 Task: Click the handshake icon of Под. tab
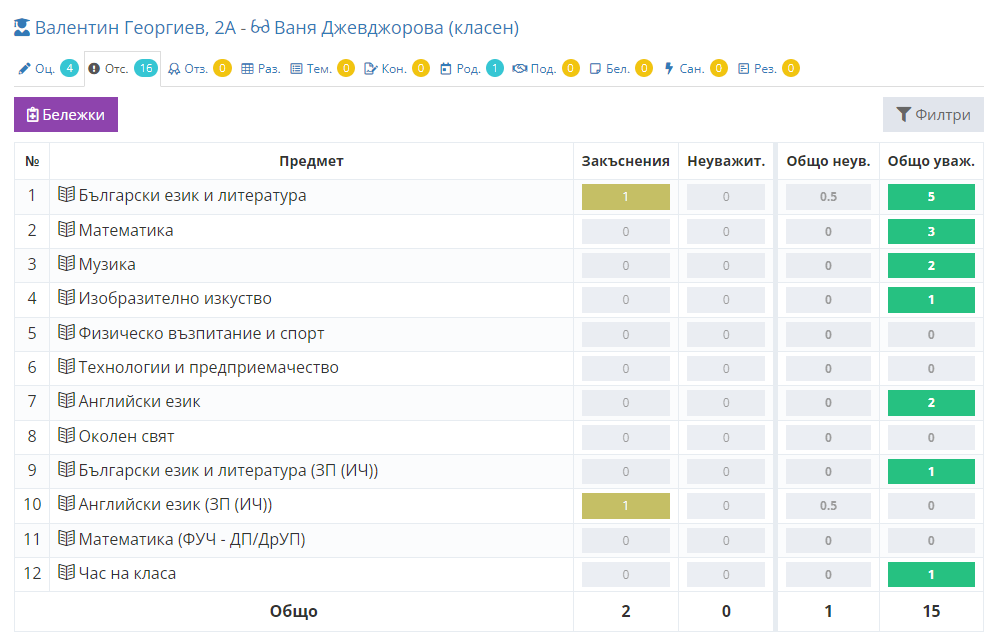519,69
